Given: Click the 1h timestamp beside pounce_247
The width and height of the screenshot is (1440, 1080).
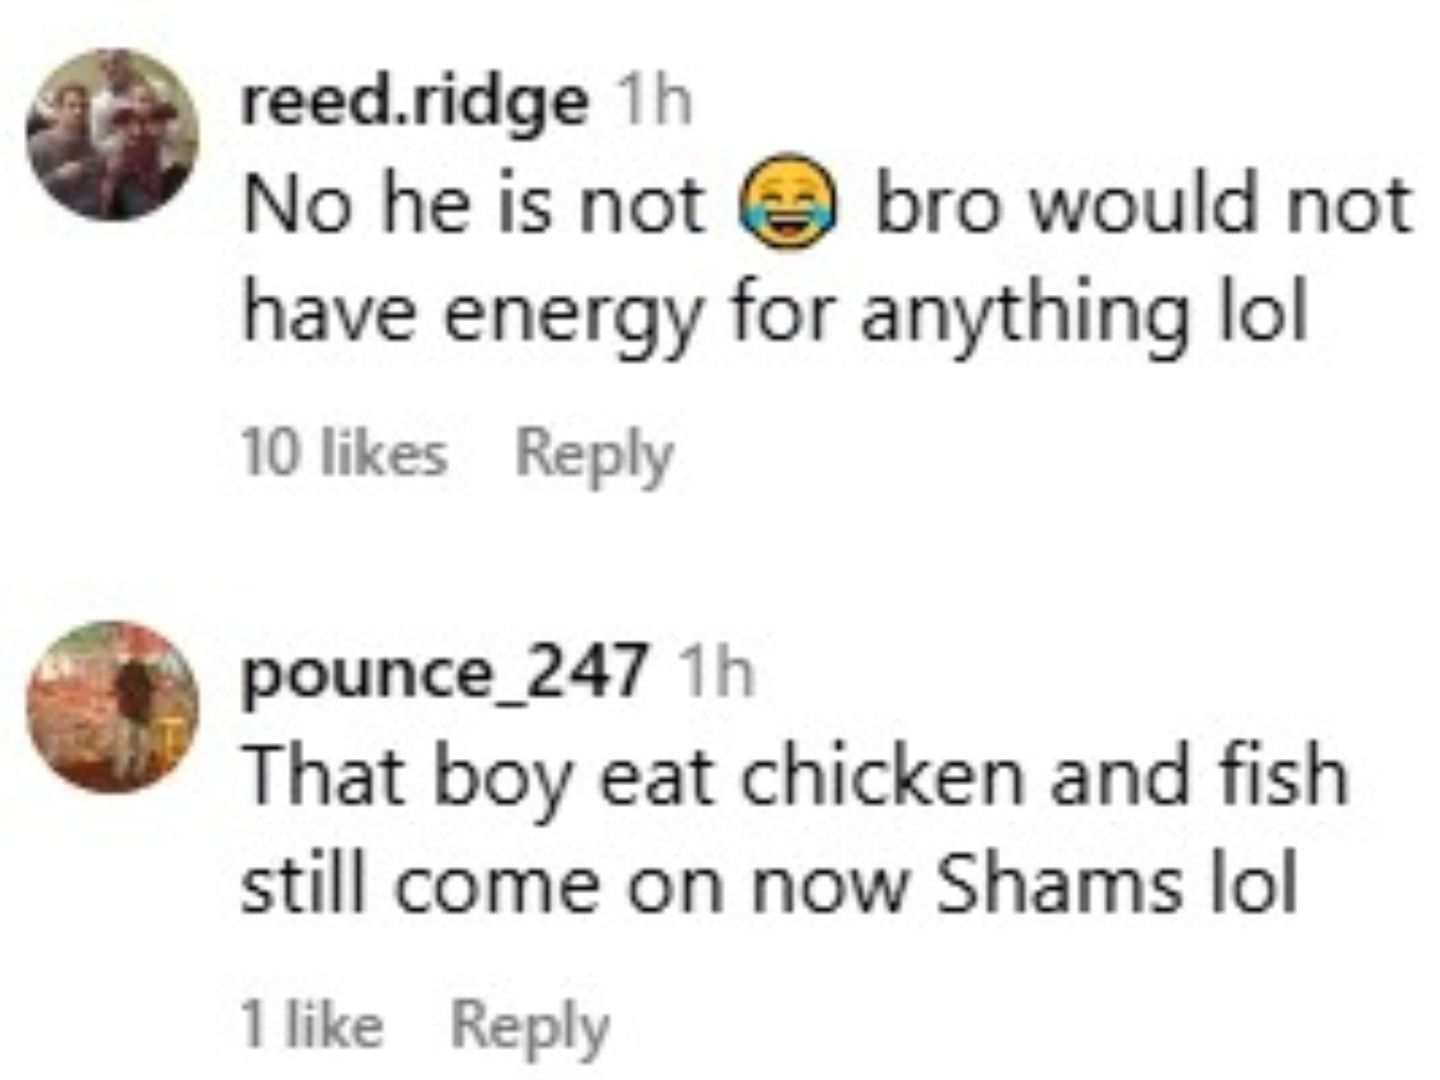Looking at the screenshot, I should click(x=715, y=671).
